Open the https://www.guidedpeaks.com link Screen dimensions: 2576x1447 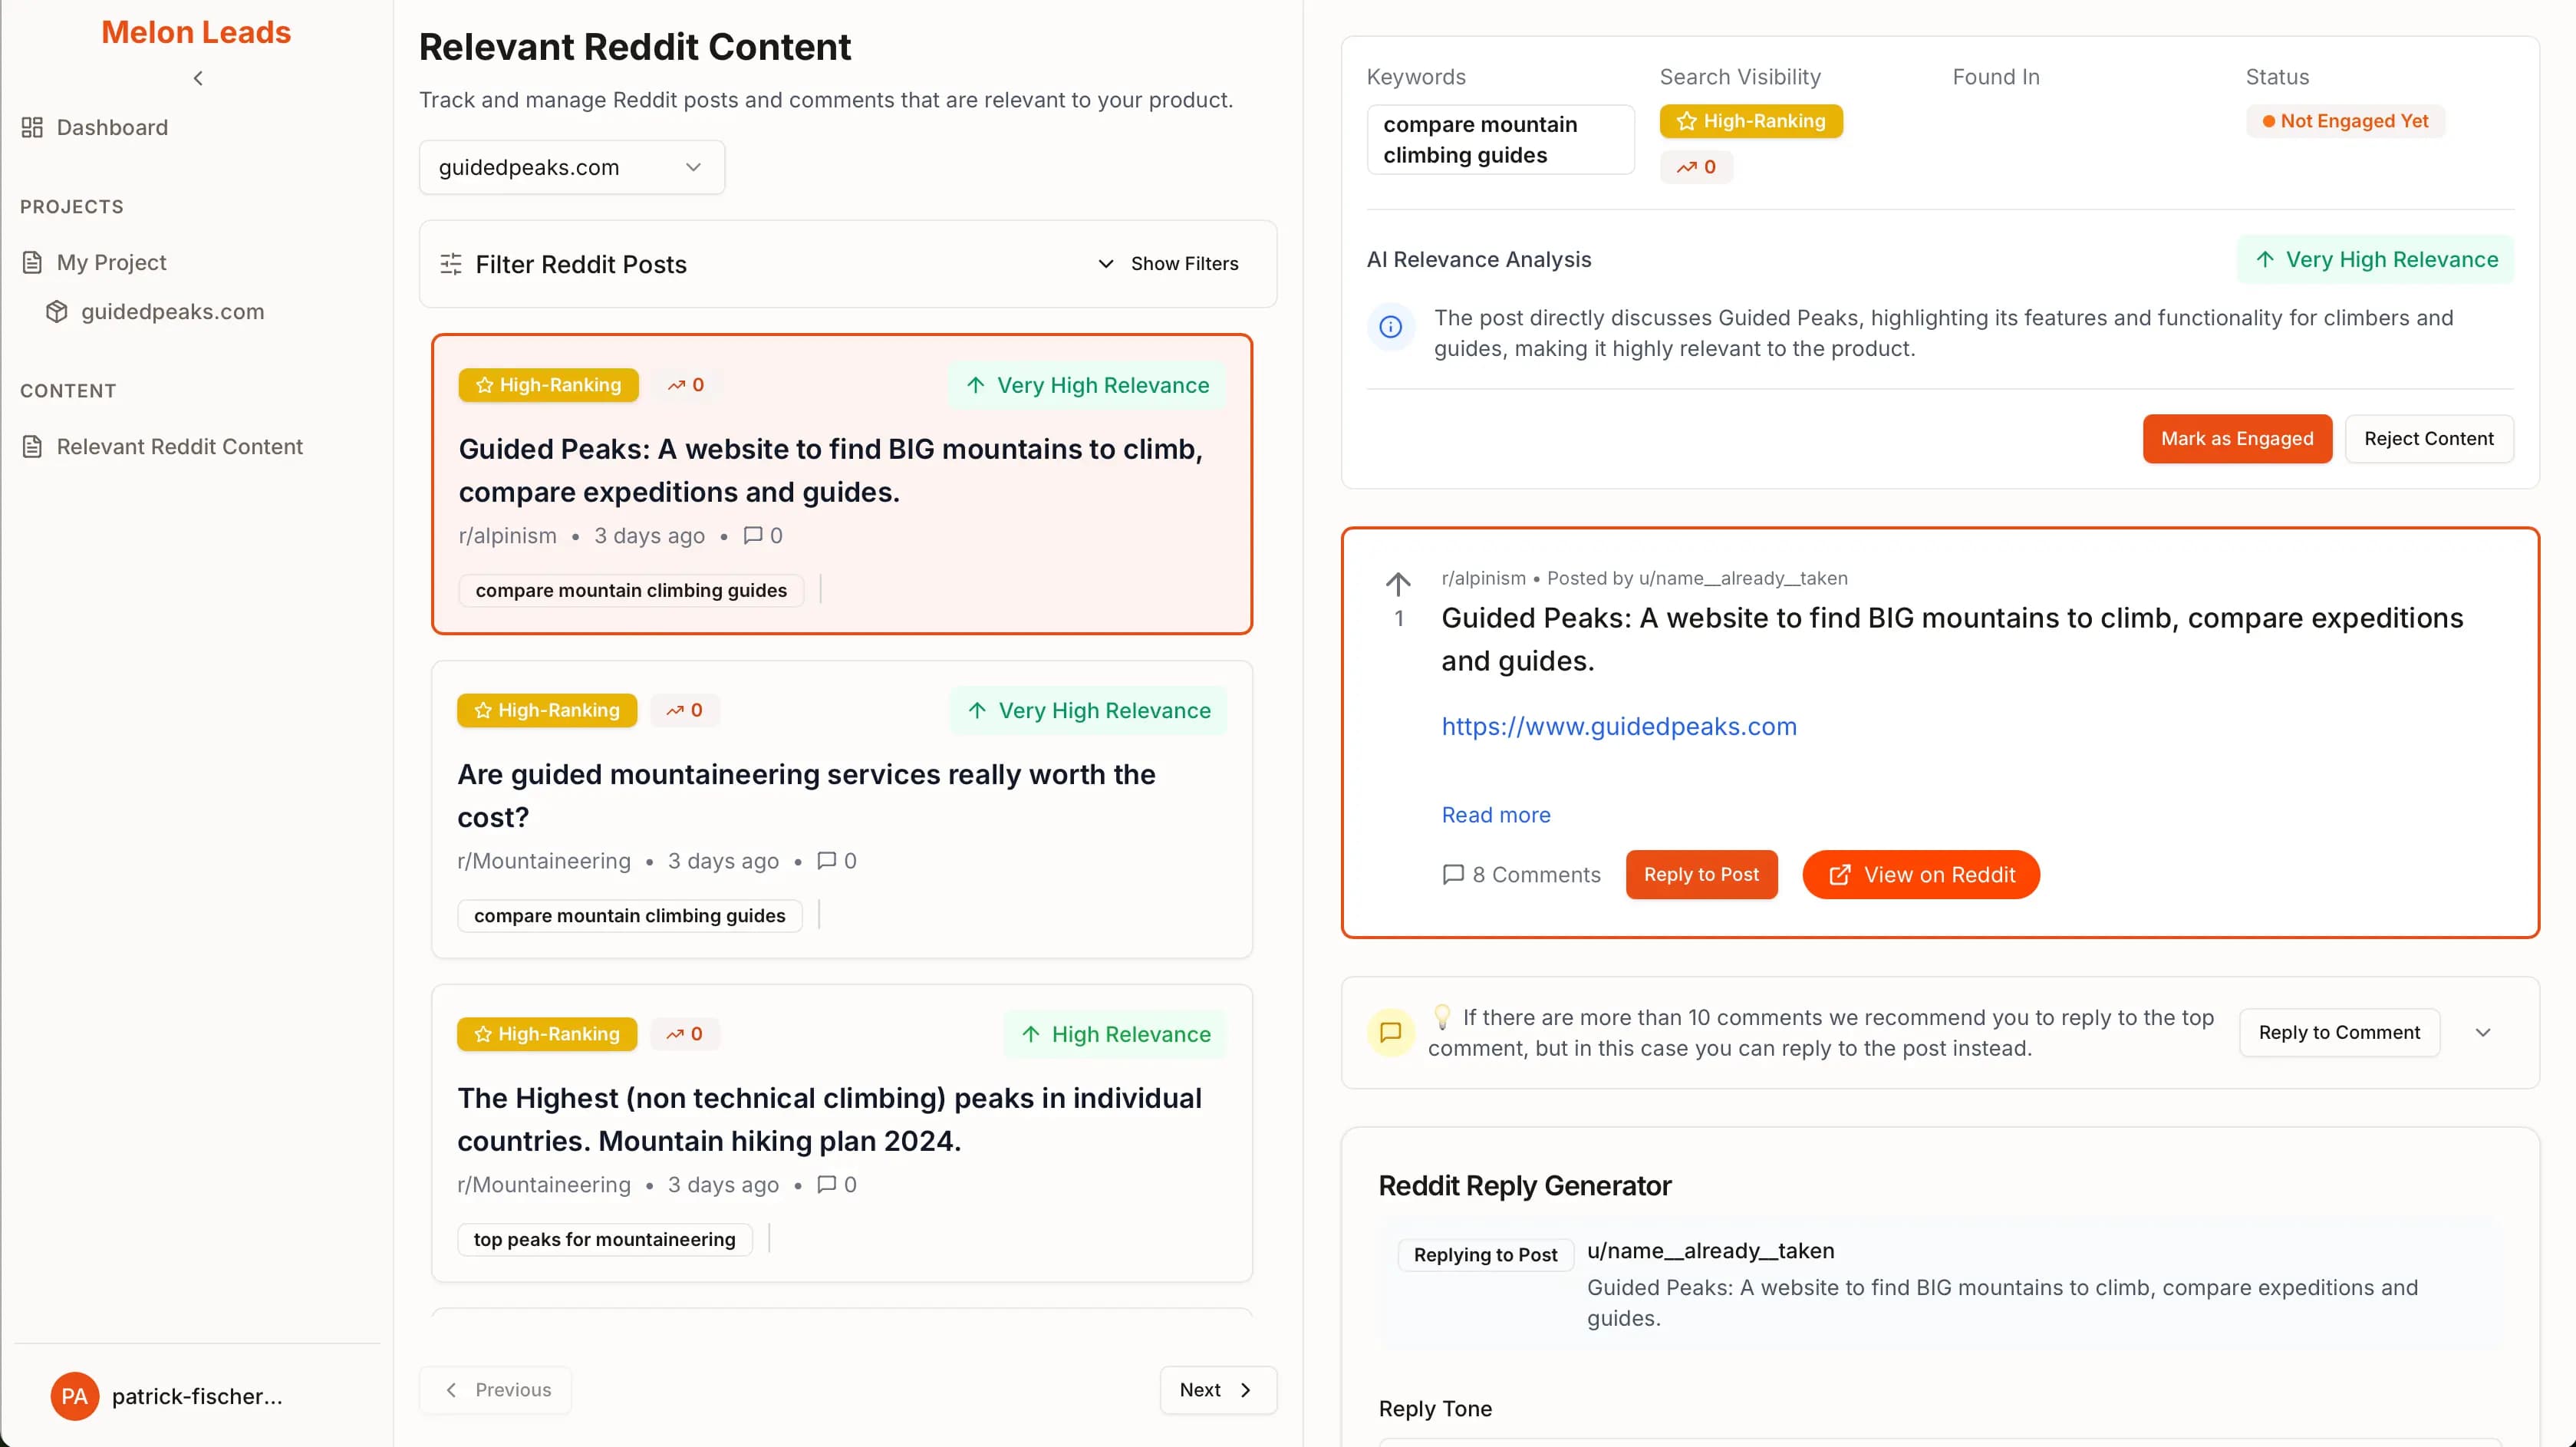click(1618, 726)
